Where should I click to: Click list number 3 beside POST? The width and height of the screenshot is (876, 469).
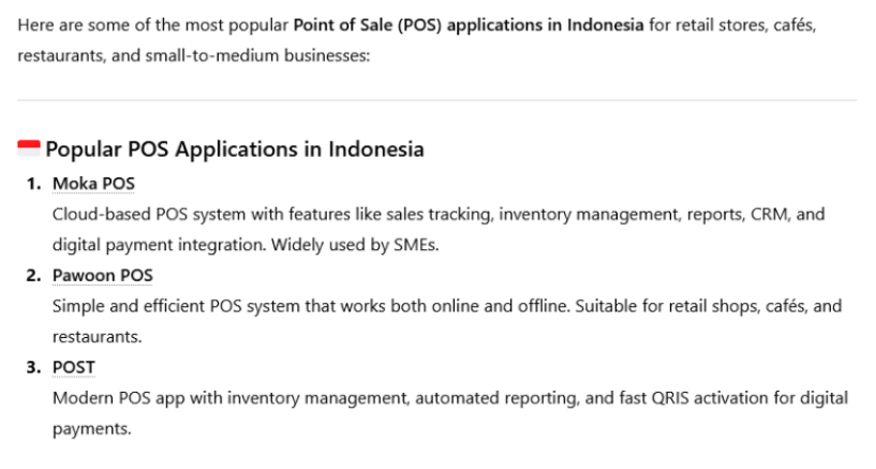pyautogui.click(x=34, y=367)
